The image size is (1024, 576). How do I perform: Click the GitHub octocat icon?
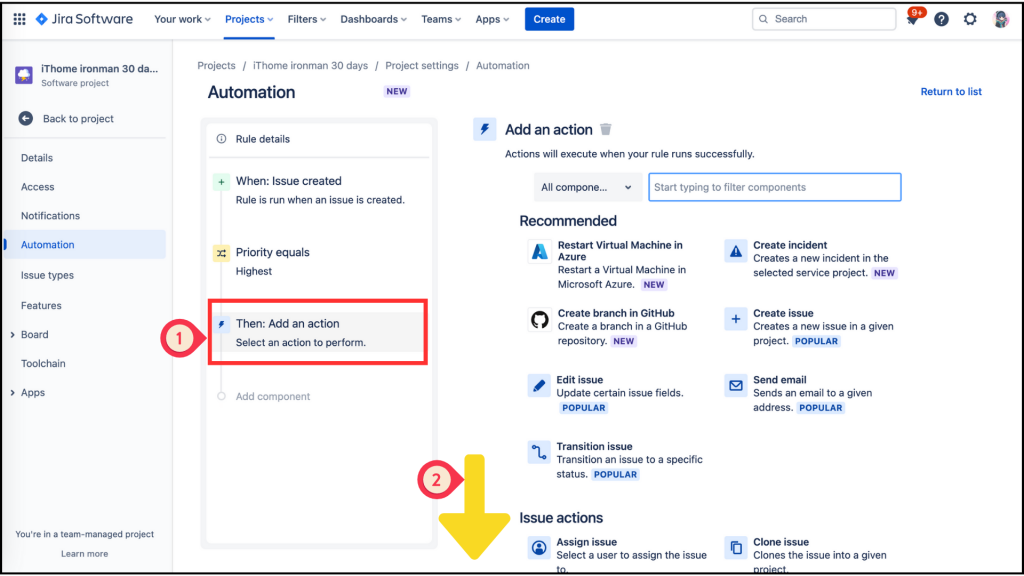click(x=539, y=319)
